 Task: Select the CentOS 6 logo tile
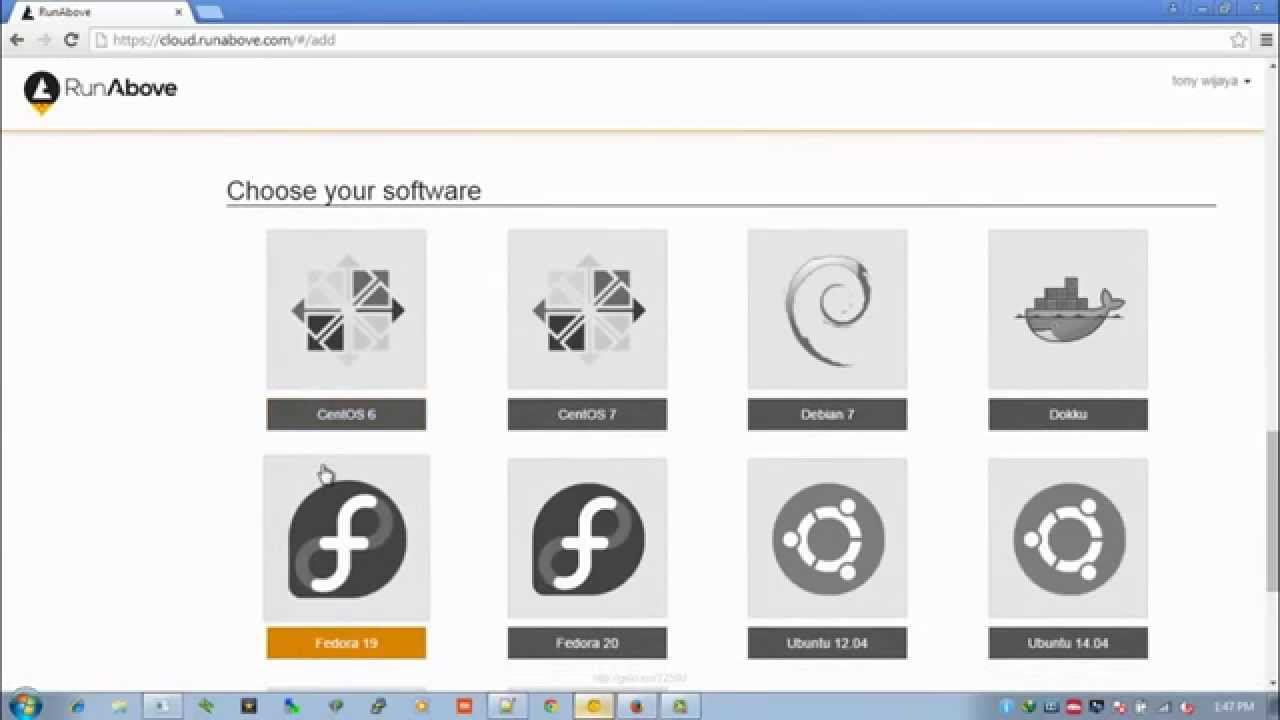[x=346, y=309]
